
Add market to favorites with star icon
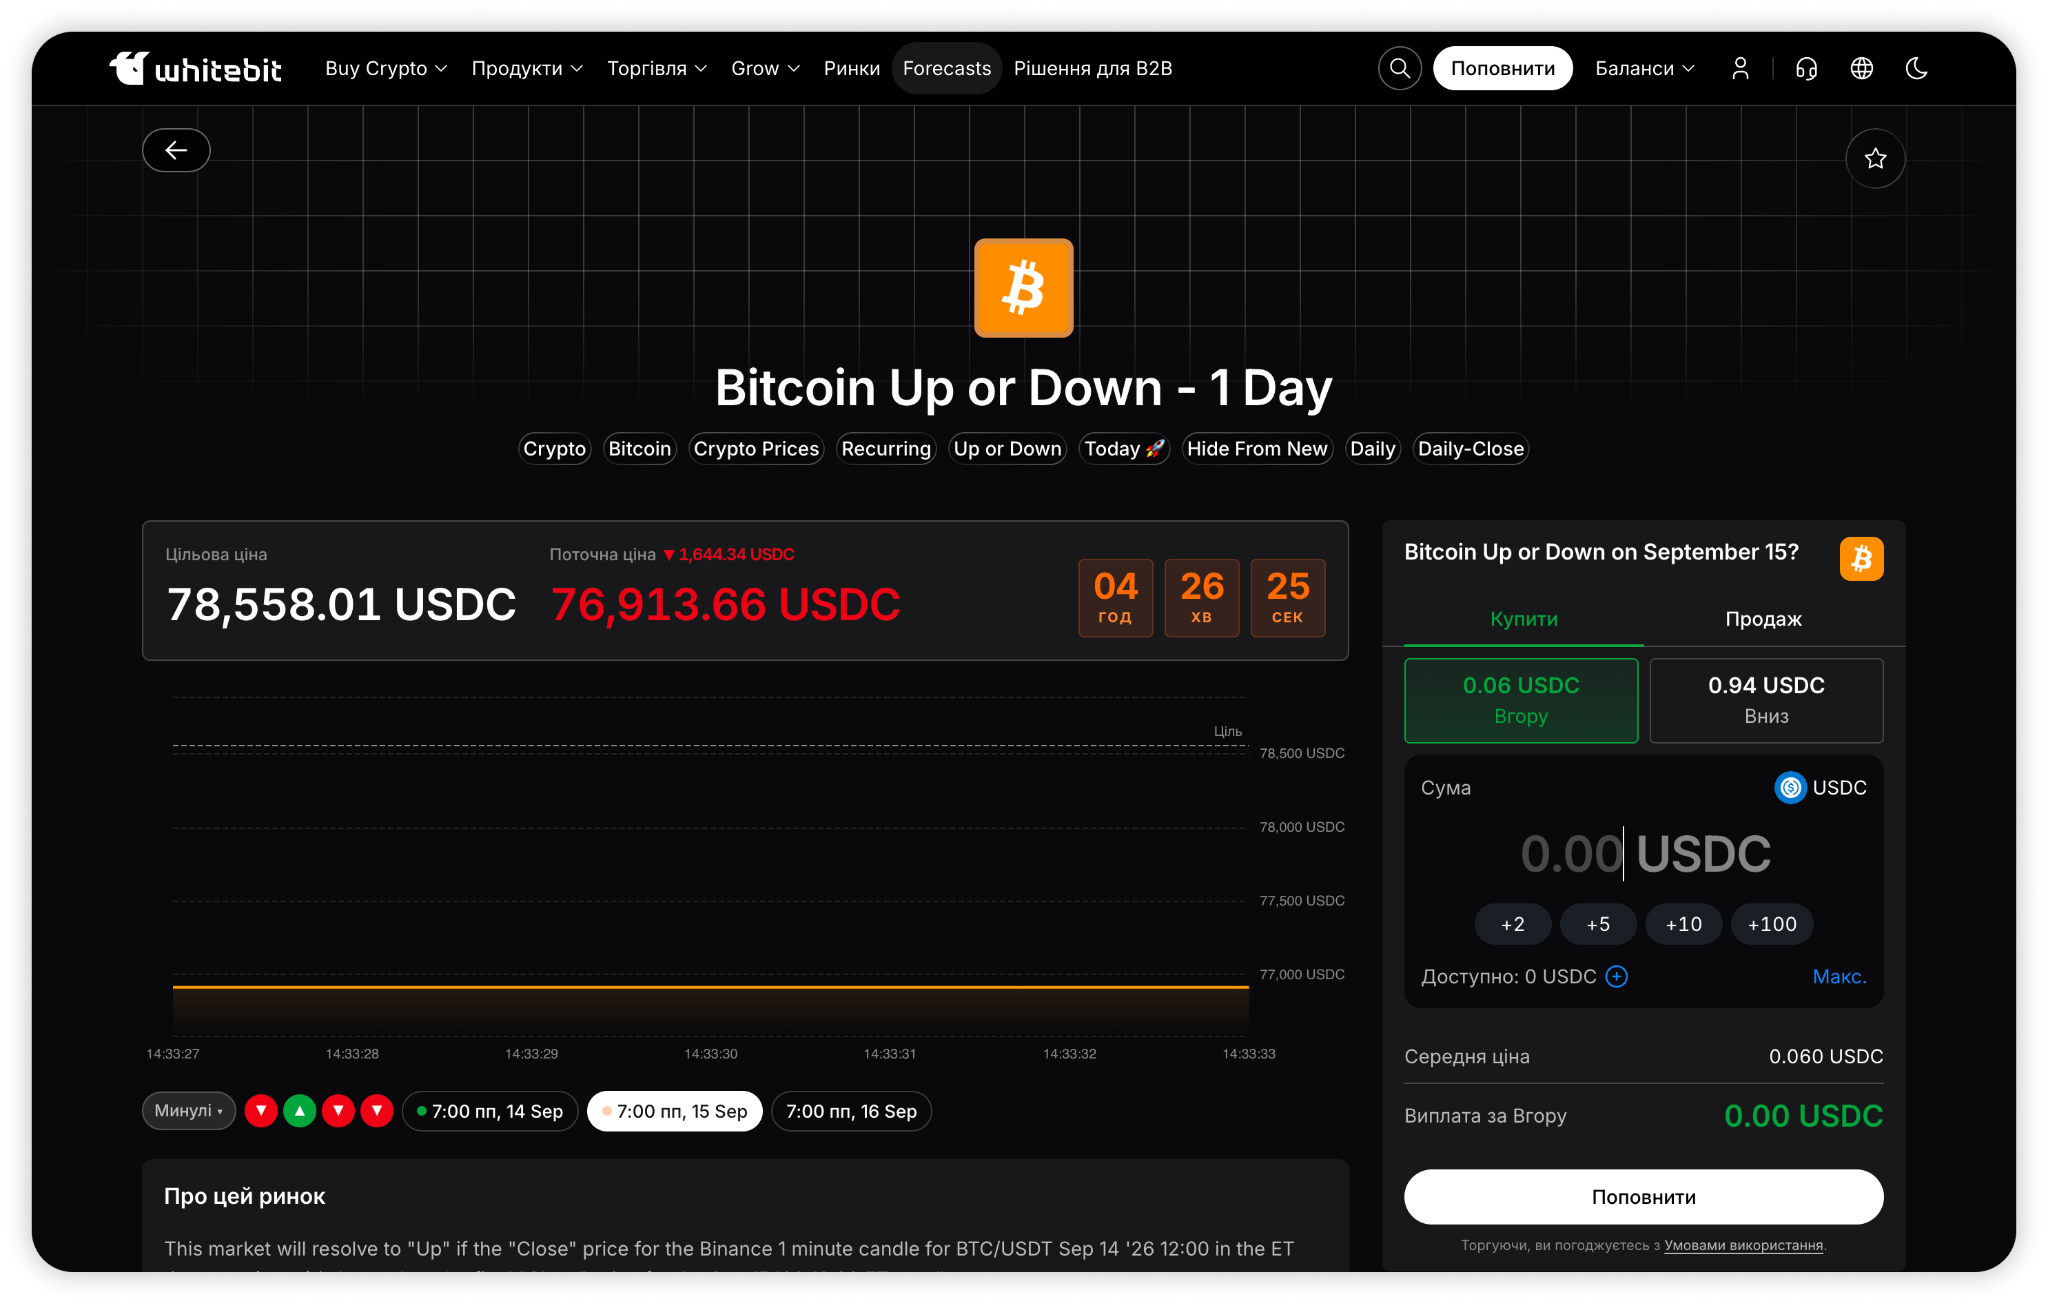[x=1875, y=158]
